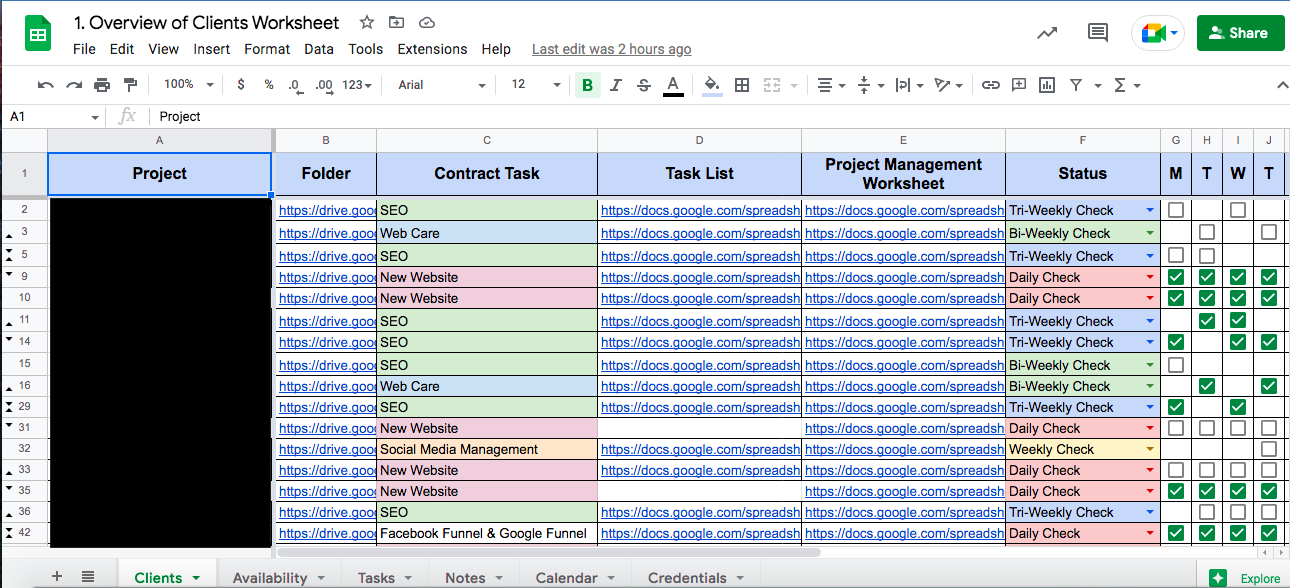Viewport: 1290px width, 588px height.
Task: Open zoom level 100% dropdown
Action: click(x=189, y=85)
